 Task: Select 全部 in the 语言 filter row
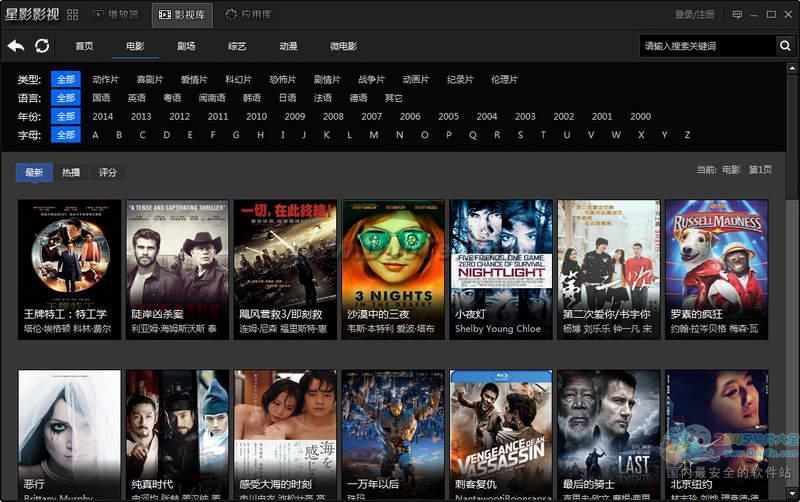66,97
